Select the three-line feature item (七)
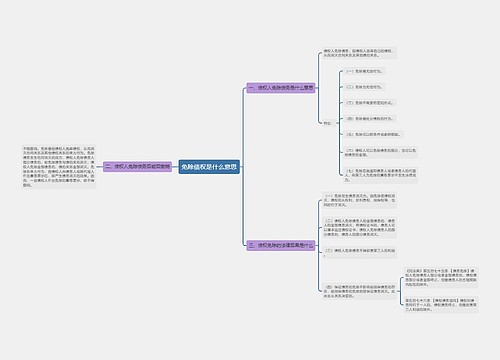 tap(380, 175)
